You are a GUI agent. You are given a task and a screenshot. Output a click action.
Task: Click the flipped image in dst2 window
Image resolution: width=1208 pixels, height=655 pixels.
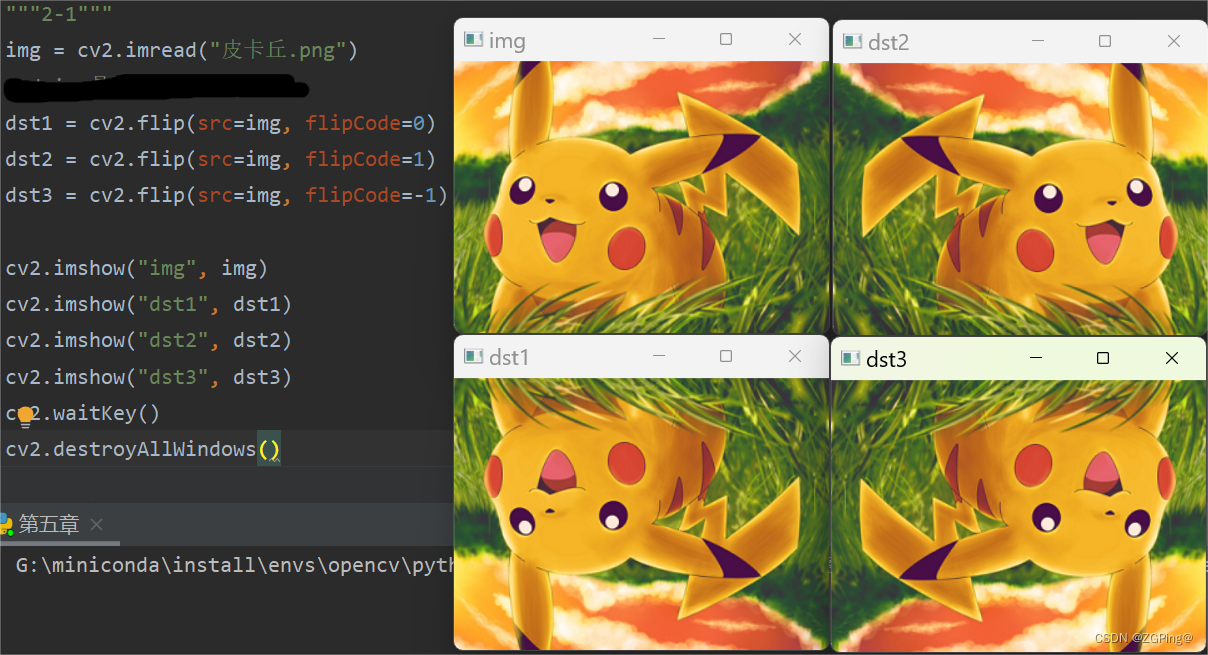click(x=1020, y=198)
